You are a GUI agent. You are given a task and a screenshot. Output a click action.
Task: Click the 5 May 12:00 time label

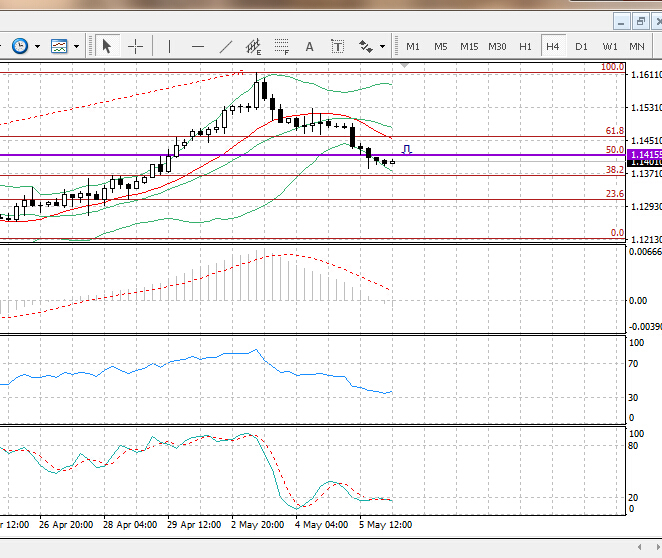click(385, 525)
